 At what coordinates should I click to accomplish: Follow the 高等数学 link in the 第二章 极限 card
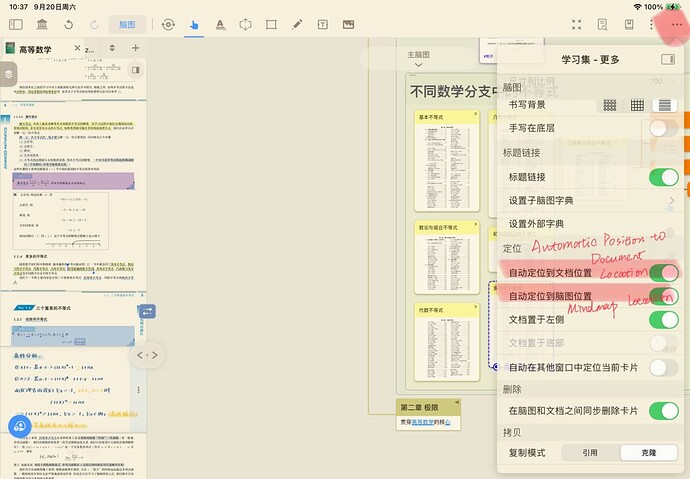click(423, 422)
